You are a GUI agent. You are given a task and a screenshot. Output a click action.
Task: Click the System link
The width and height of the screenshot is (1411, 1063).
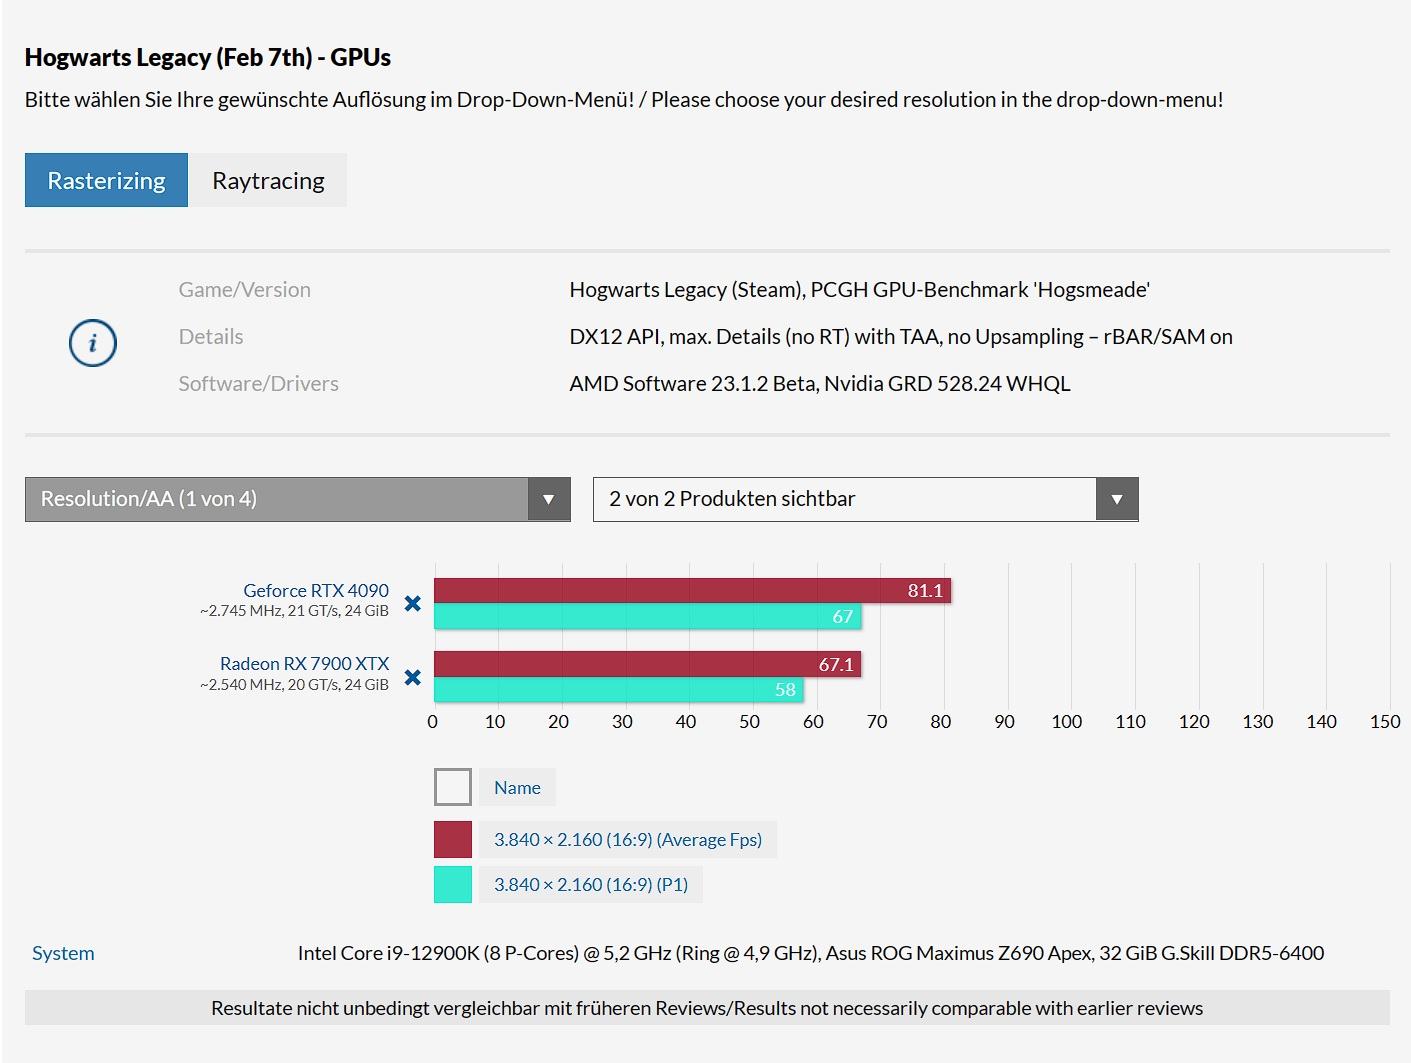[63, 953]
